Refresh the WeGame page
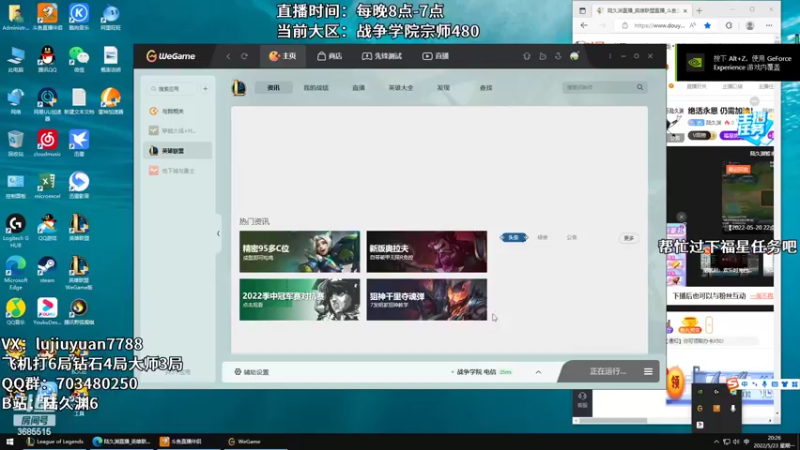 (x=244, y=56)
